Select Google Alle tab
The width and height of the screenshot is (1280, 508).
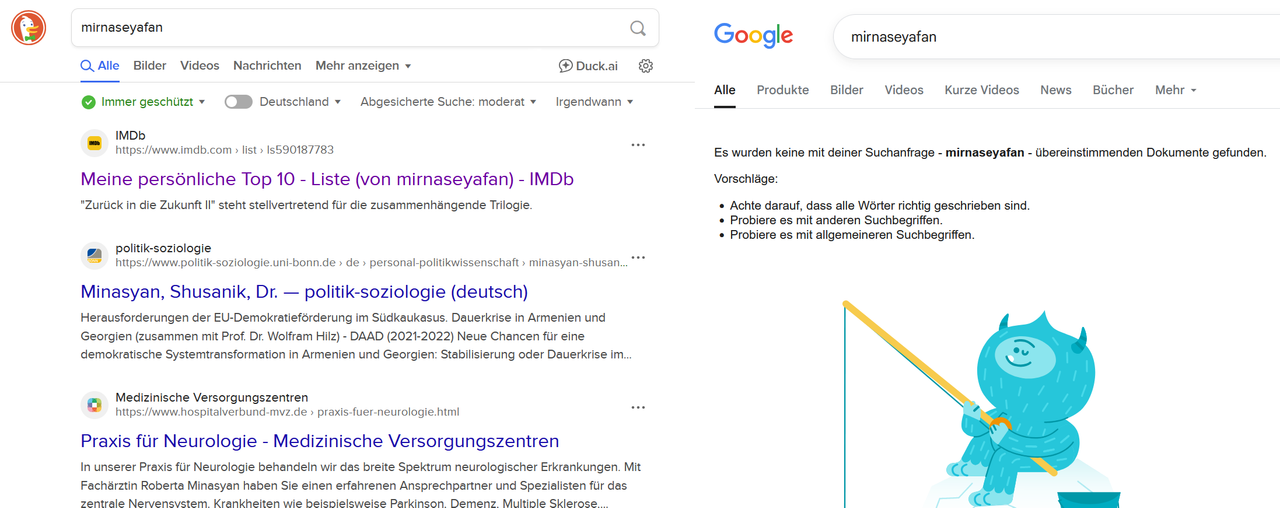pyautogui.click(x=725, y=90)
